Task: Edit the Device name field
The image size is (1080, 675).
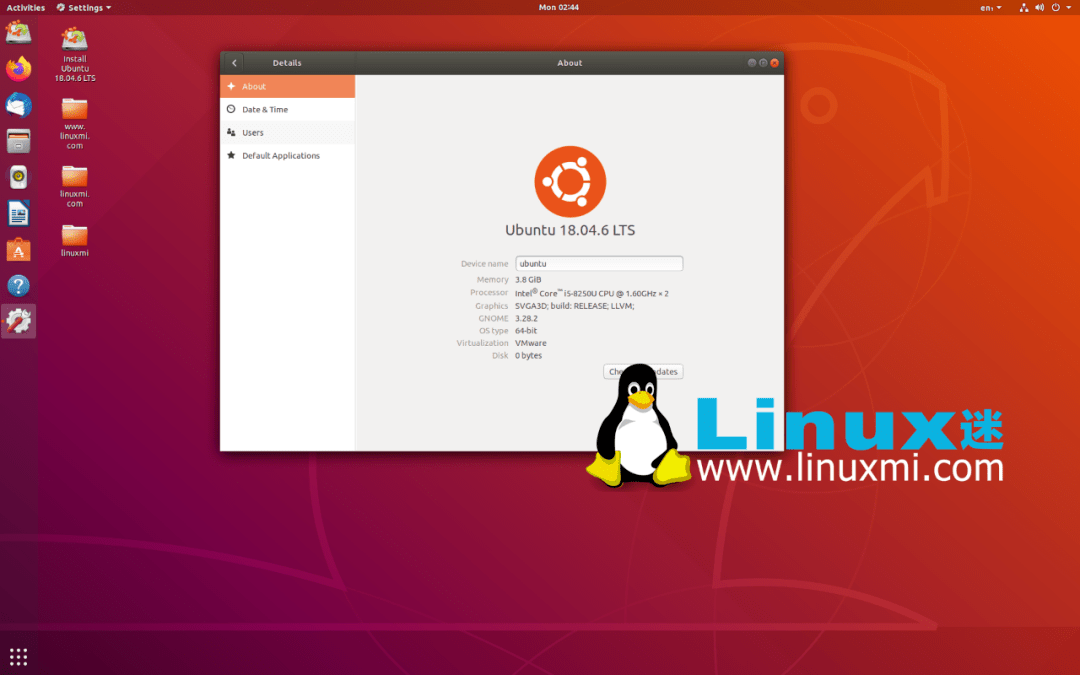Action: click(x=599, y=263)
